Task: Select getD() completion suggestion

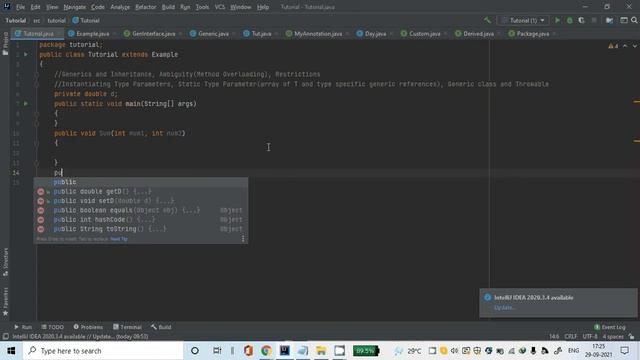Action: click(x=141, y=191)
